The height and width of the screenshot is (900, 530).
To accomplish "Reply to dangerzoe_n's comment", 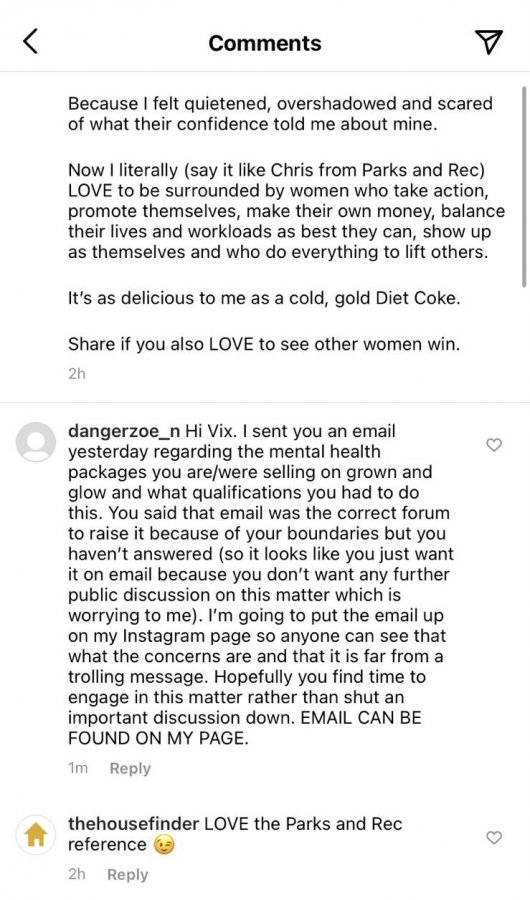I will (130, 769).
